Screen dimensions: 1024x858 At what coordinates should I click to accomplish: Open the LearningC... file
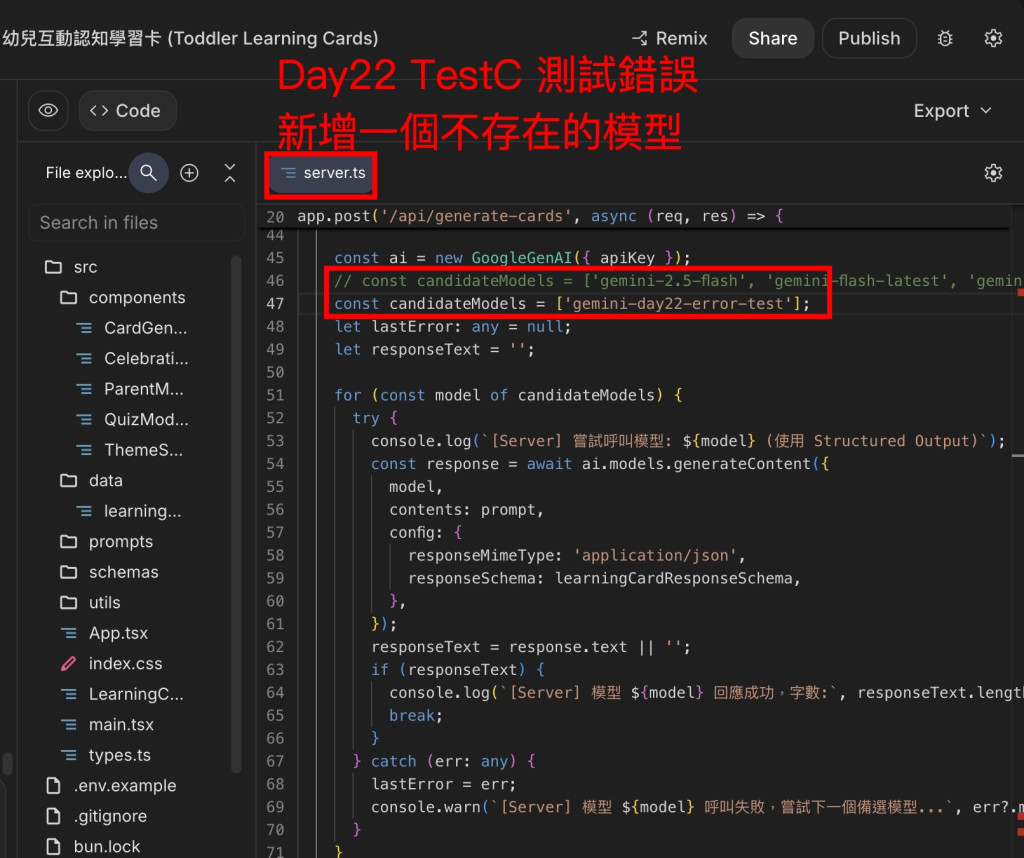point(122,694)
